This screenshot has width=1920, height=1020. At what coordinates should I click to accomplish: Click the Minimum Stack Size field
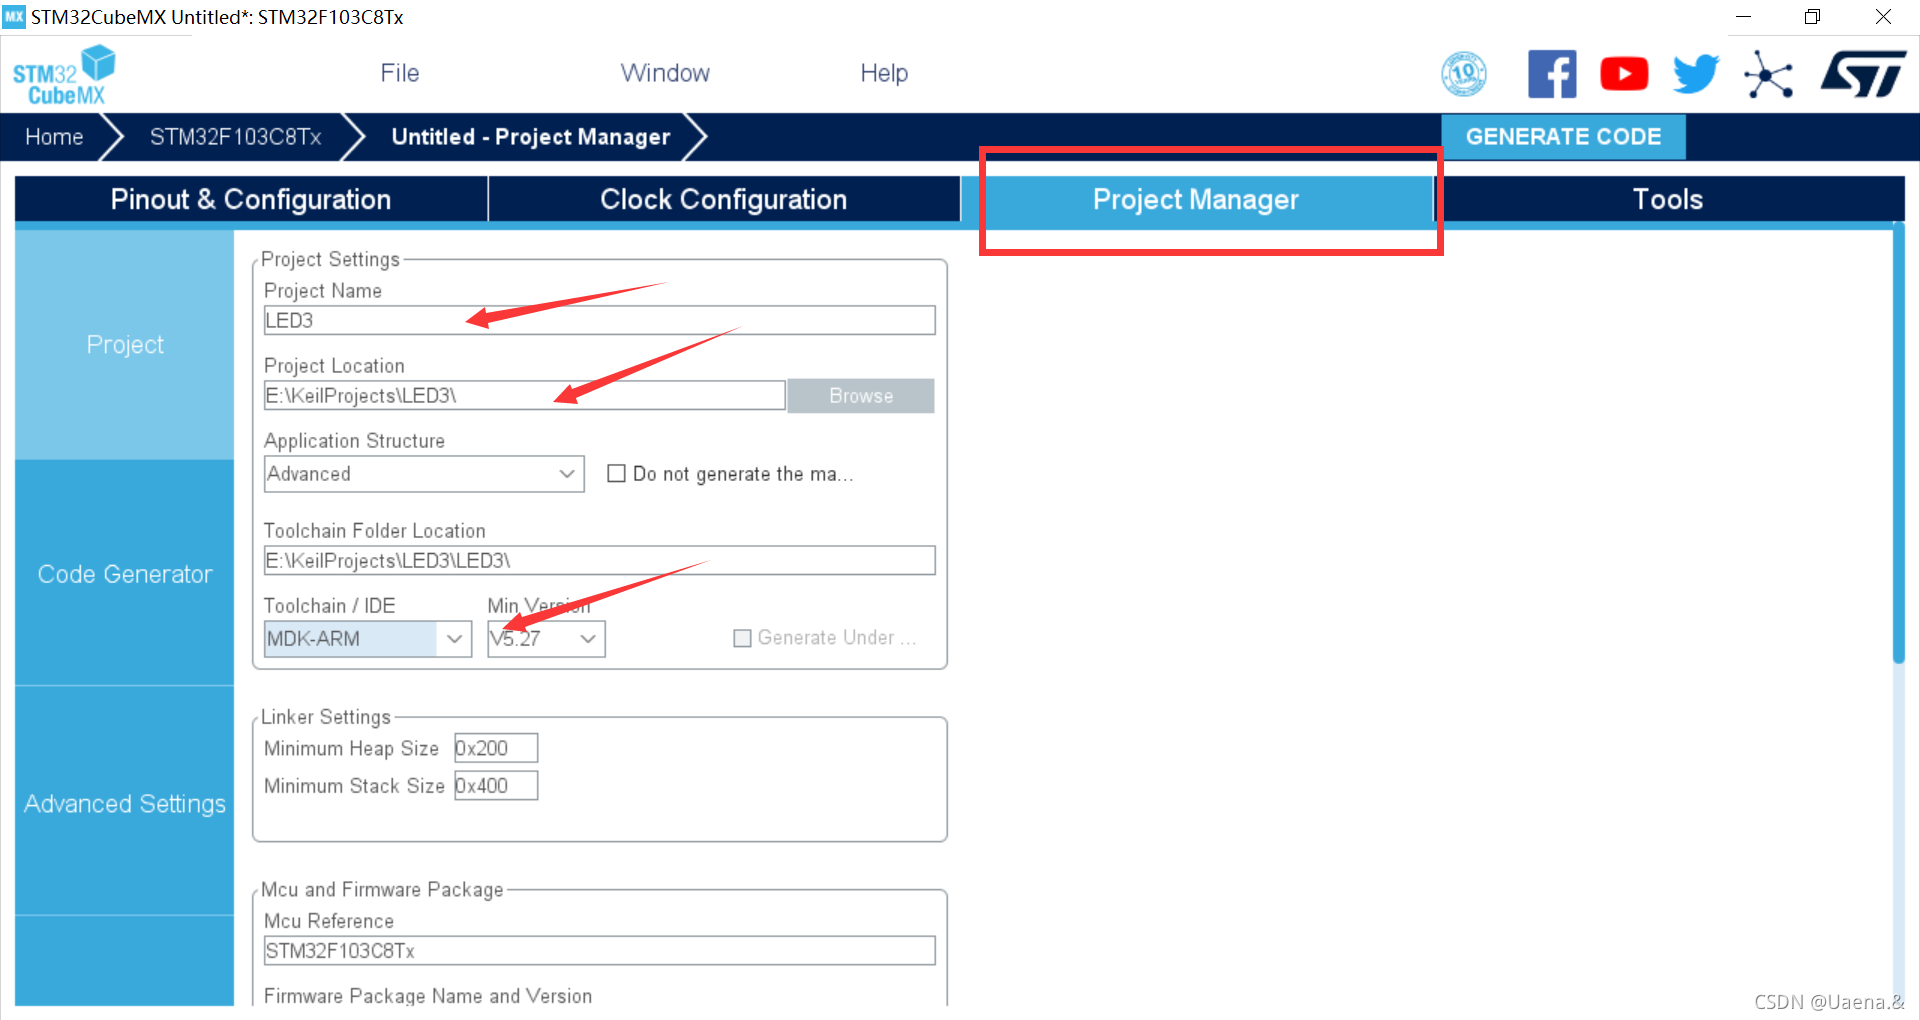click(x=496, y=785)
